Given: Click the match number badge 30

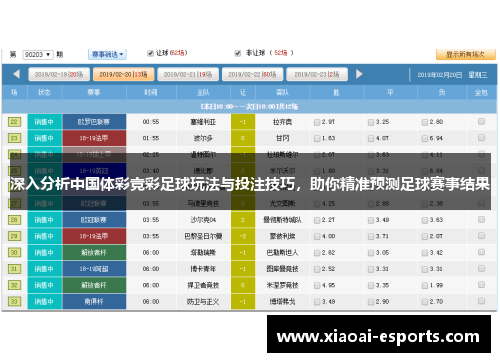Looking at the screenshot, I should point(14,252).
